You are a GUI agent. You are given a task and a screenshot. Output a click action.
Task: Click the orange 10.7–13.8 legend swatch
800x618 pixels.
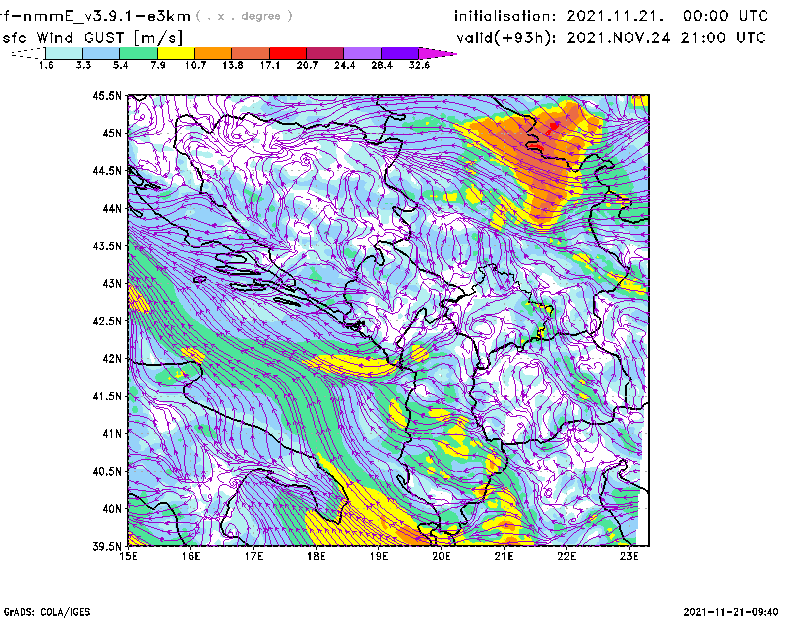213,53
